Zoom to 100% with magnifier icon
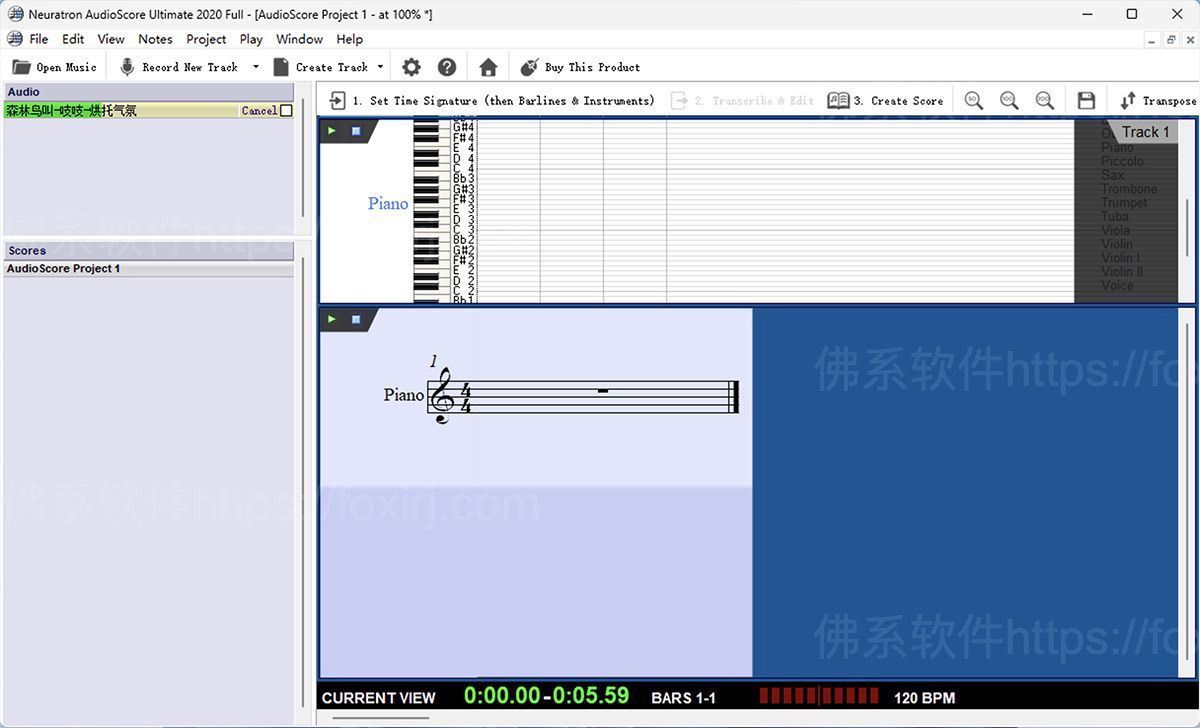The height and width of the screenshot is (728, 1200). 1009,100
